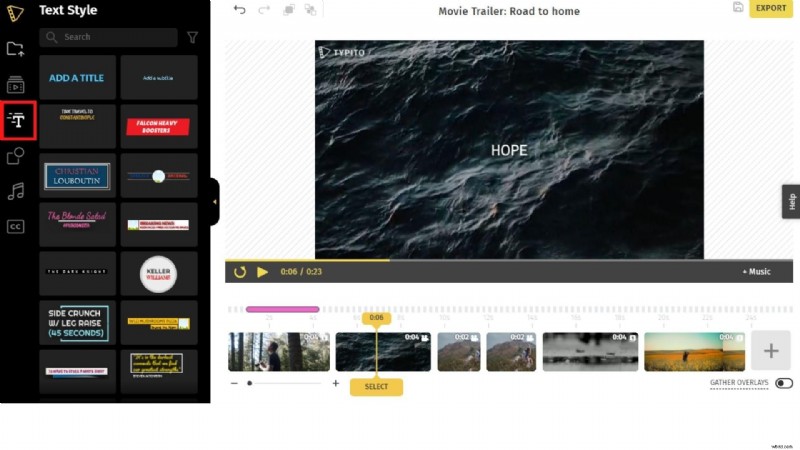Choose the Falcon Heavy Boosters style
This screenshot has width=800, height=450.
pyautogui.click(x=159, y=127)
